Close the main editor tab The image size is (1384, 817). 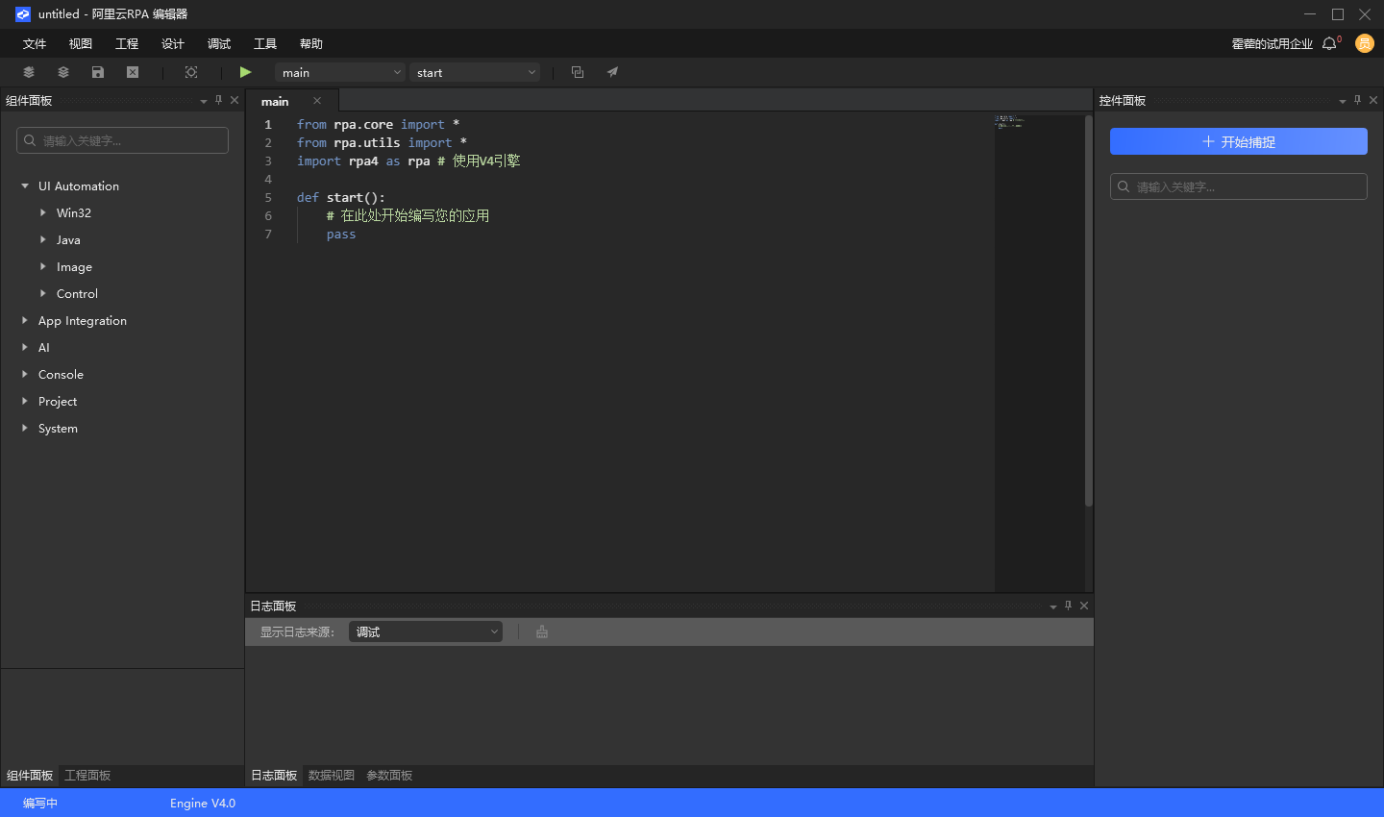(x=317, y=101)
